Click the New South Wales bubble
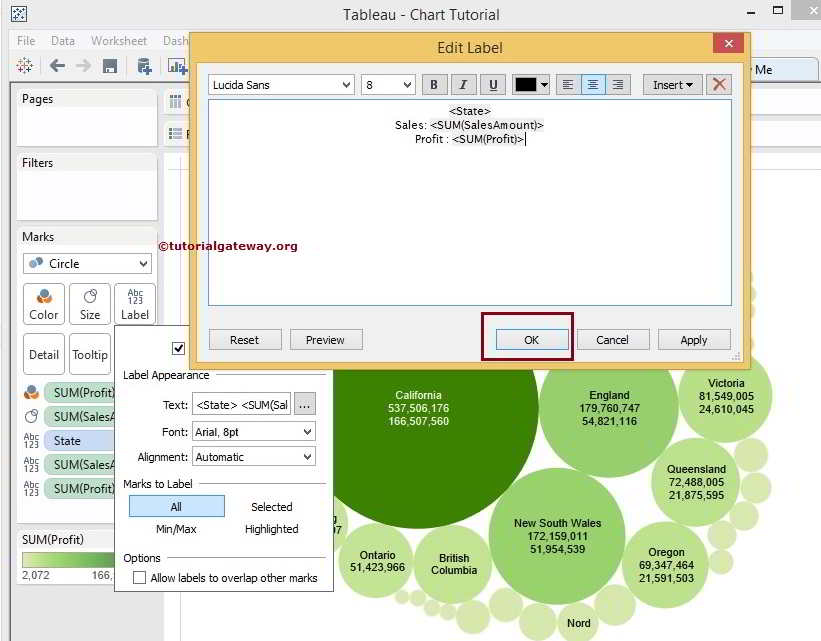The width and height of the screenshot is (821, 641). [x=557, y=536]
